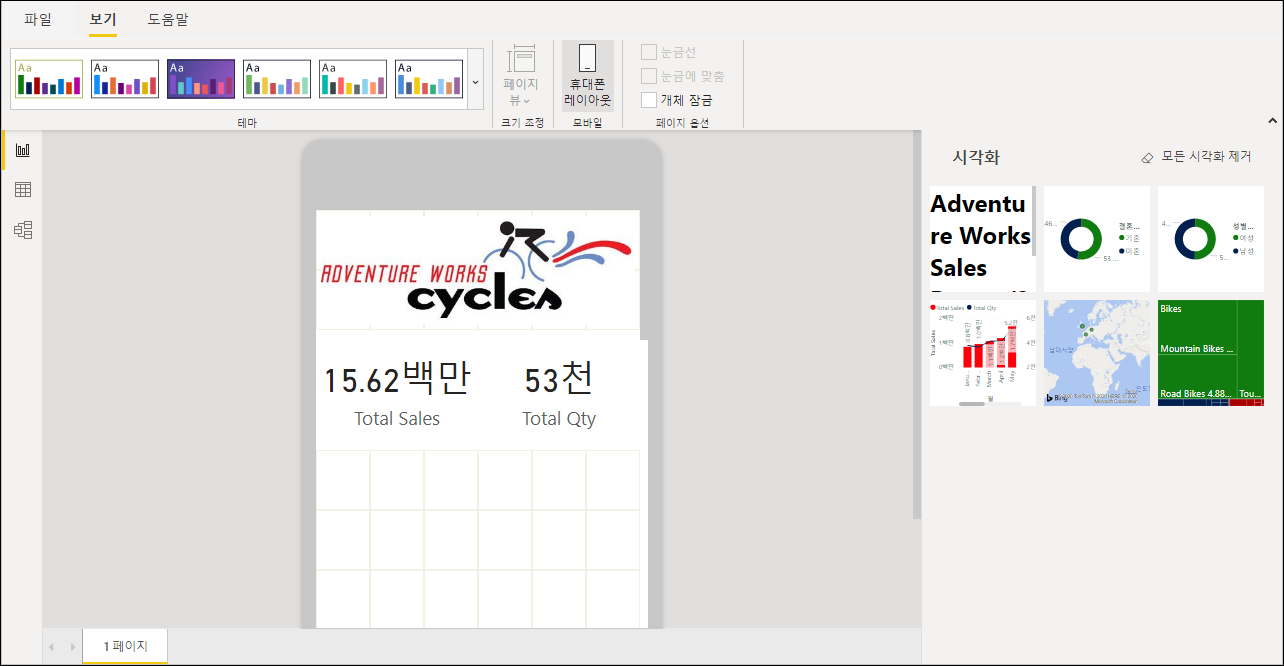The width and height of the screenshot is (1284, 666).
Task: Open the 파일 ribbon tab
Action: [38, 19]
